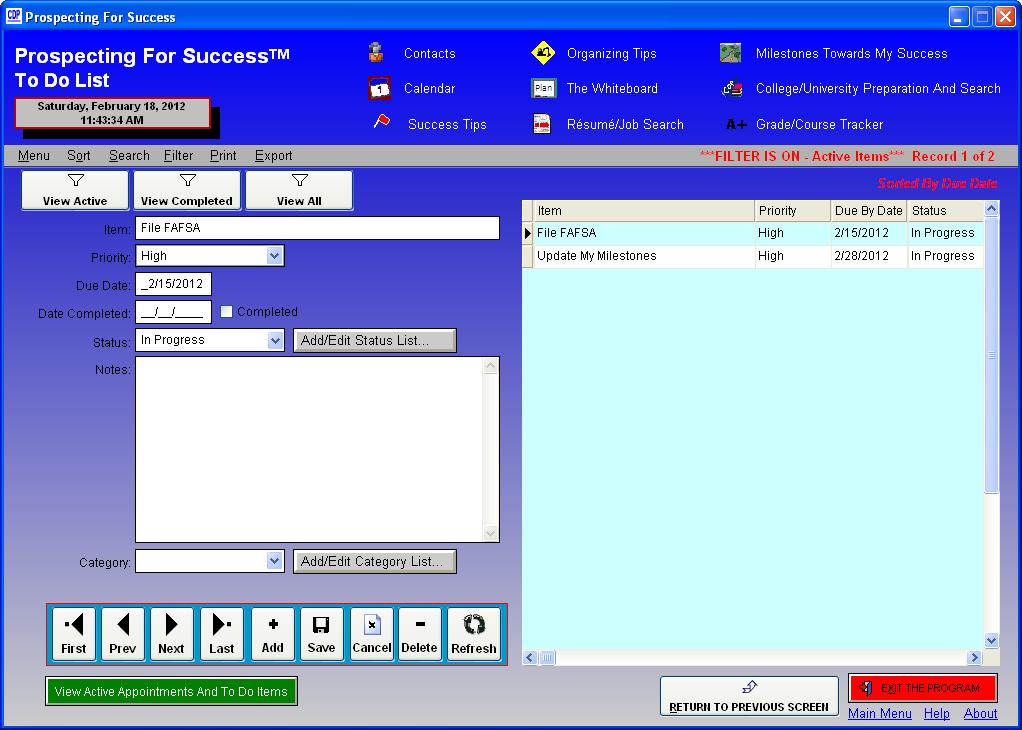Open the Print menu
Image resolution: width=1022 pixels, height=730 pixels.
(223, 156)
